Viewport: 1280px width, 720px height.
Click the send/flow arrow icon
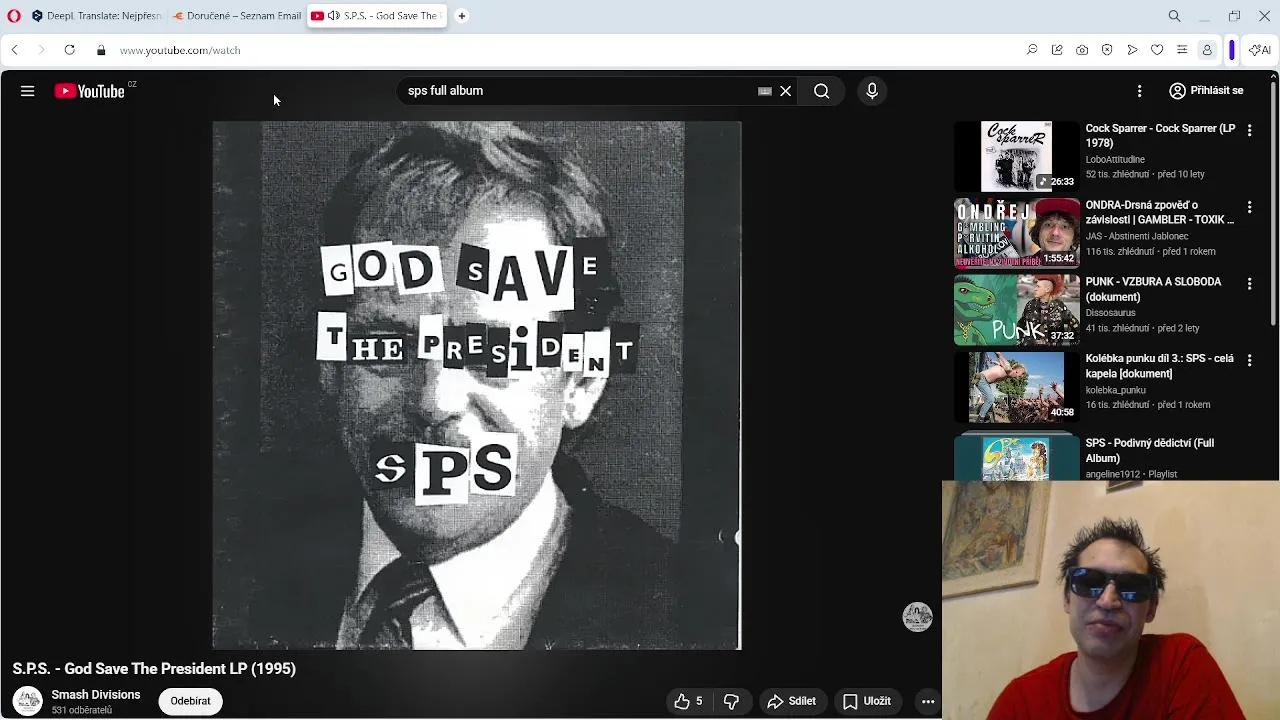1132,50
